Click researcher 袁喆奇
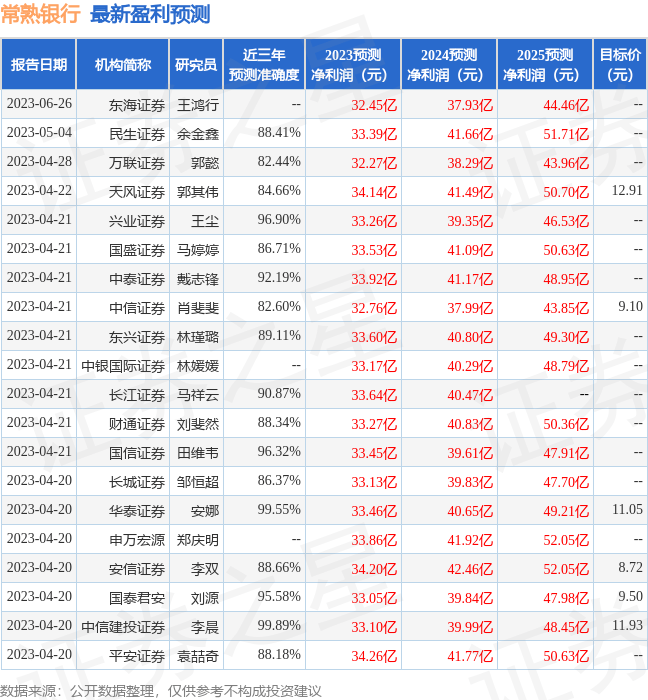 198,657
